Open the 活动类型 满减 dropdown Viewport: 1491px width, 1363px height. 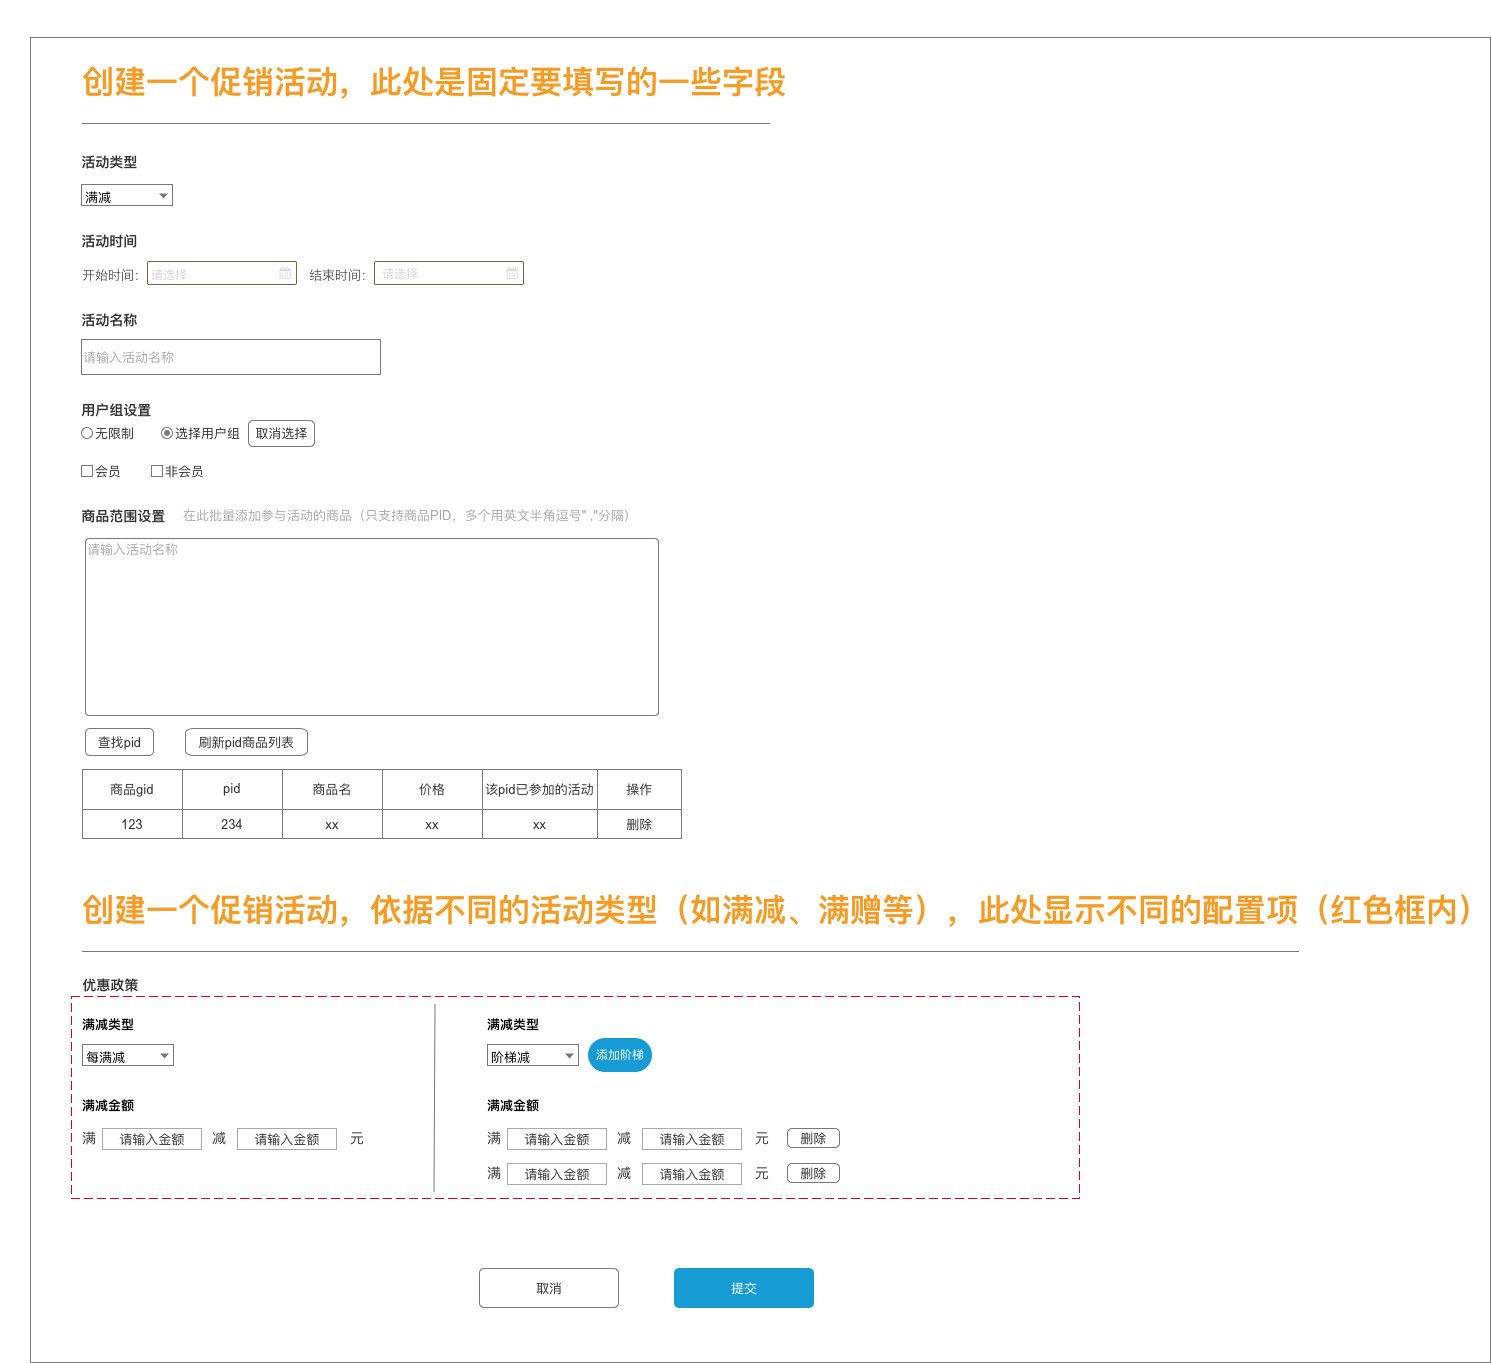[x=127, y=196]
